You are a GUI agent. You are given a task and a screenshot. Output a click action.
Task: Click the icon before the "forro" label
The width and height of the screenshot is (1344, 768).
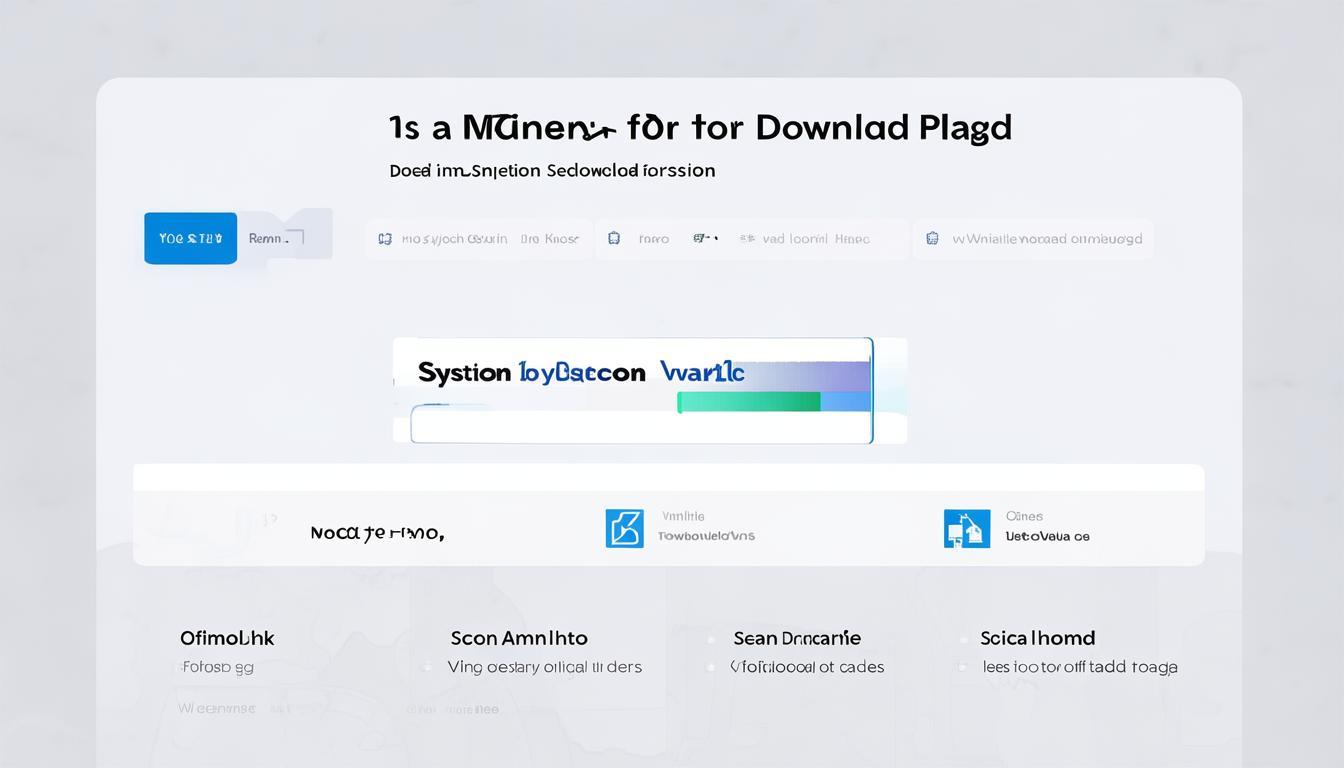coord(614,239)
